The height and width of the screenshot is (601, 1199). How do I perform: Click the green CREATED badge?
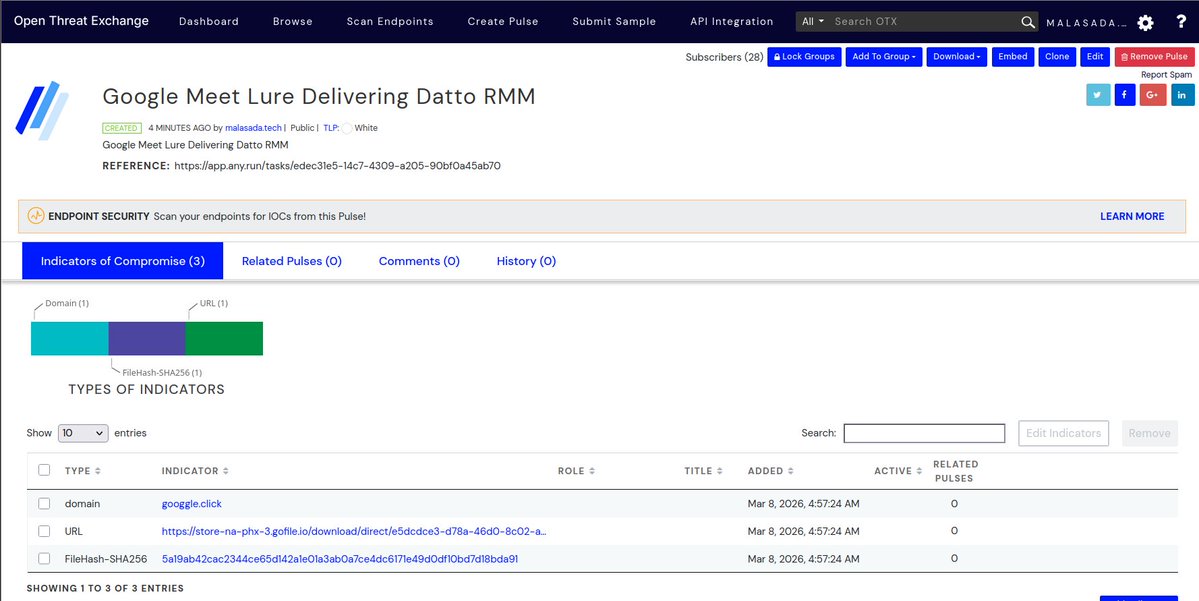122,128
